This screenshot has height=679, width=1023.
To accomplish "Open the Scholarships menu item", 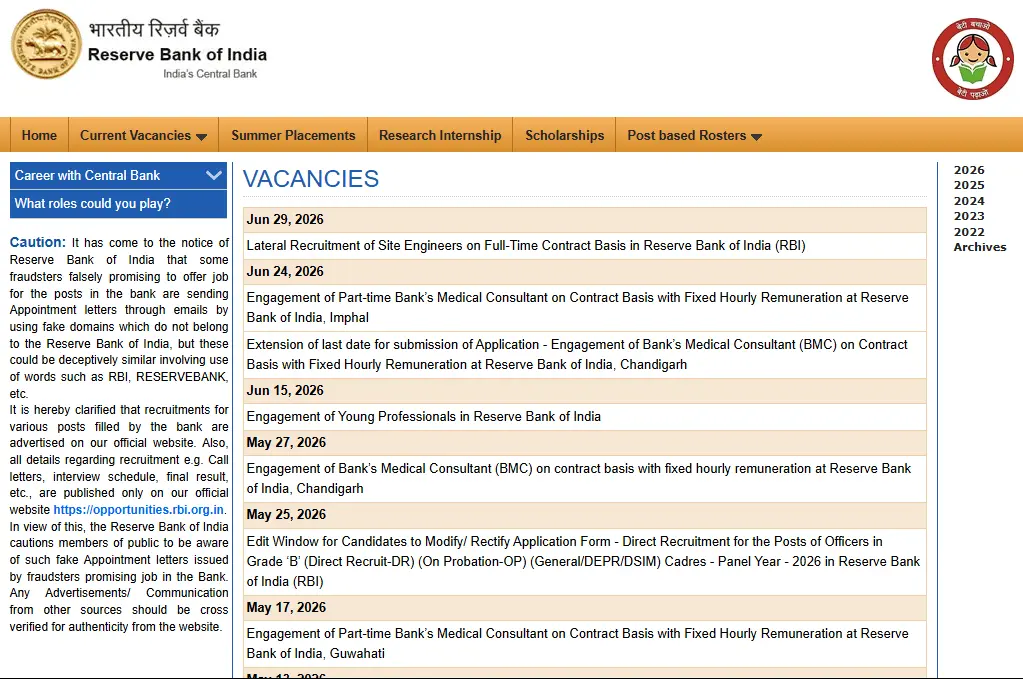I will click(564, 135).
